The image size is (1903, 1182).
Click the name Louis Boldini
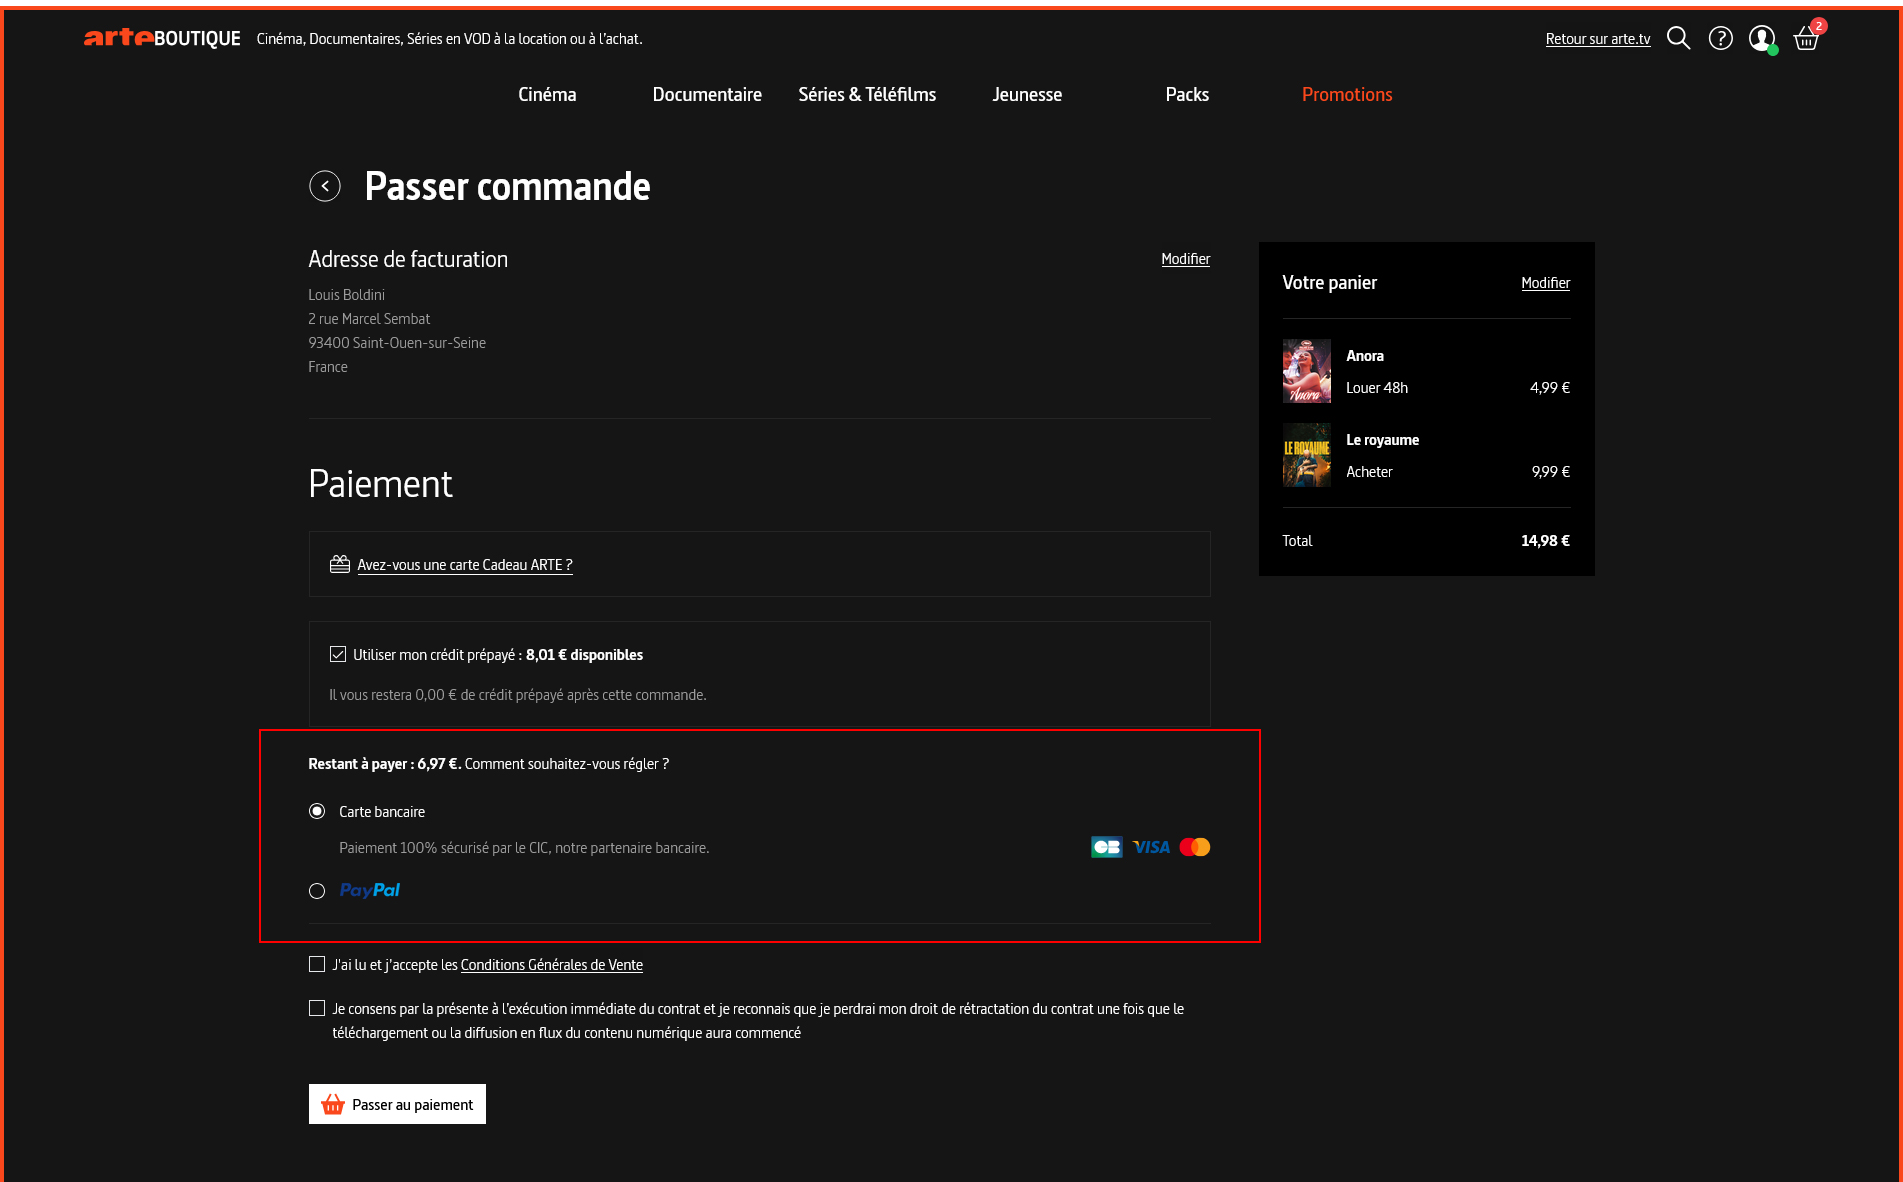coord(346,295)
